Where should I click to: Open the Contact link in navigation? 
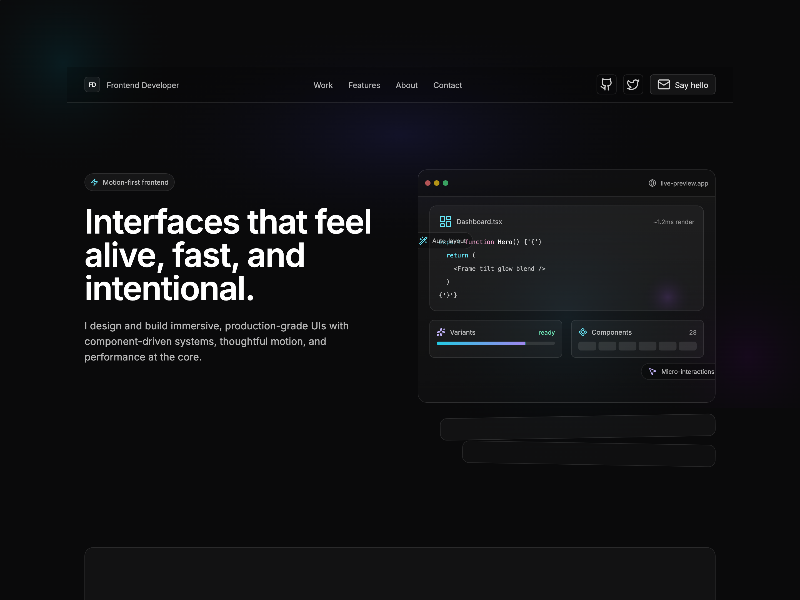tap(447, 85)
